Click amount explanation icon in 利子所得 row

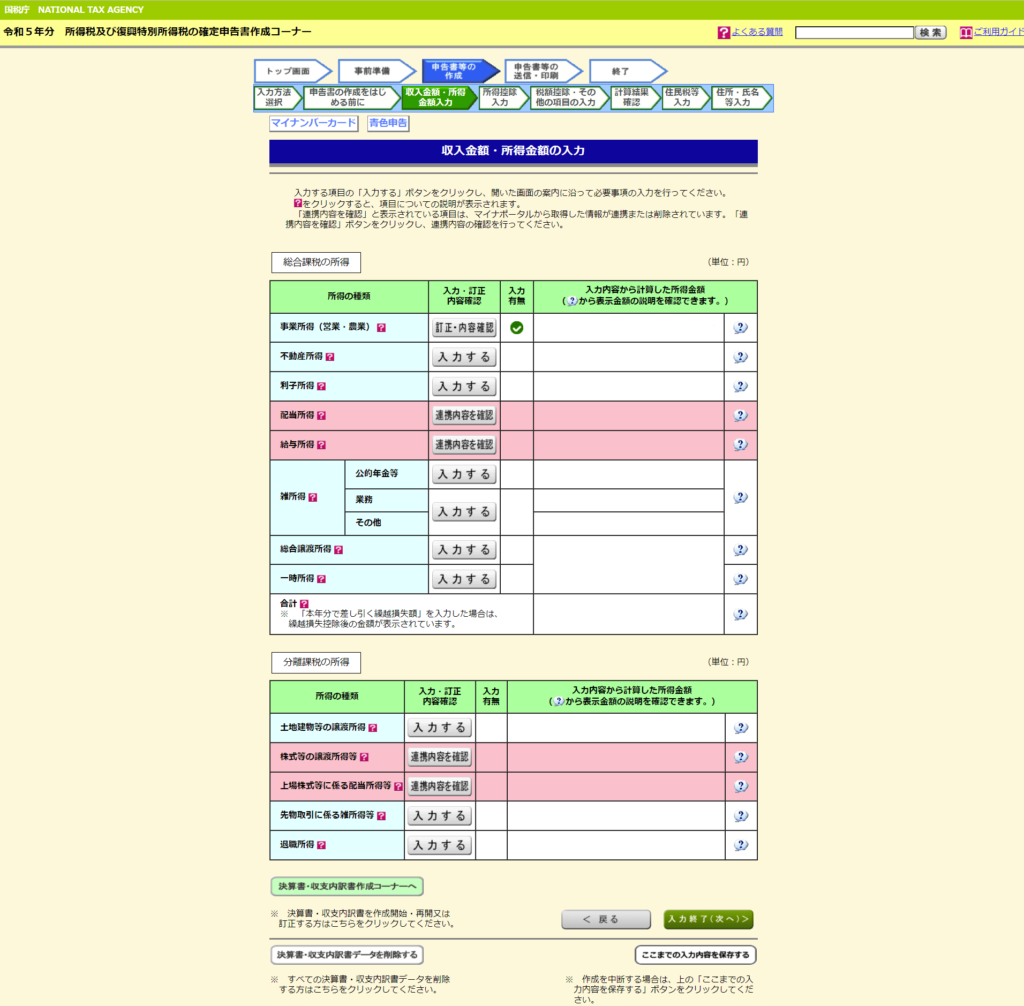[x=740, y=387]
